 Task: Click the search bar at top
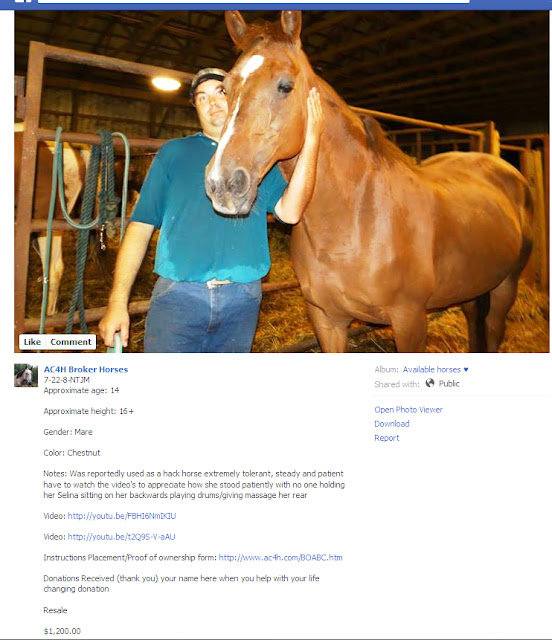[x=253, y=2]
